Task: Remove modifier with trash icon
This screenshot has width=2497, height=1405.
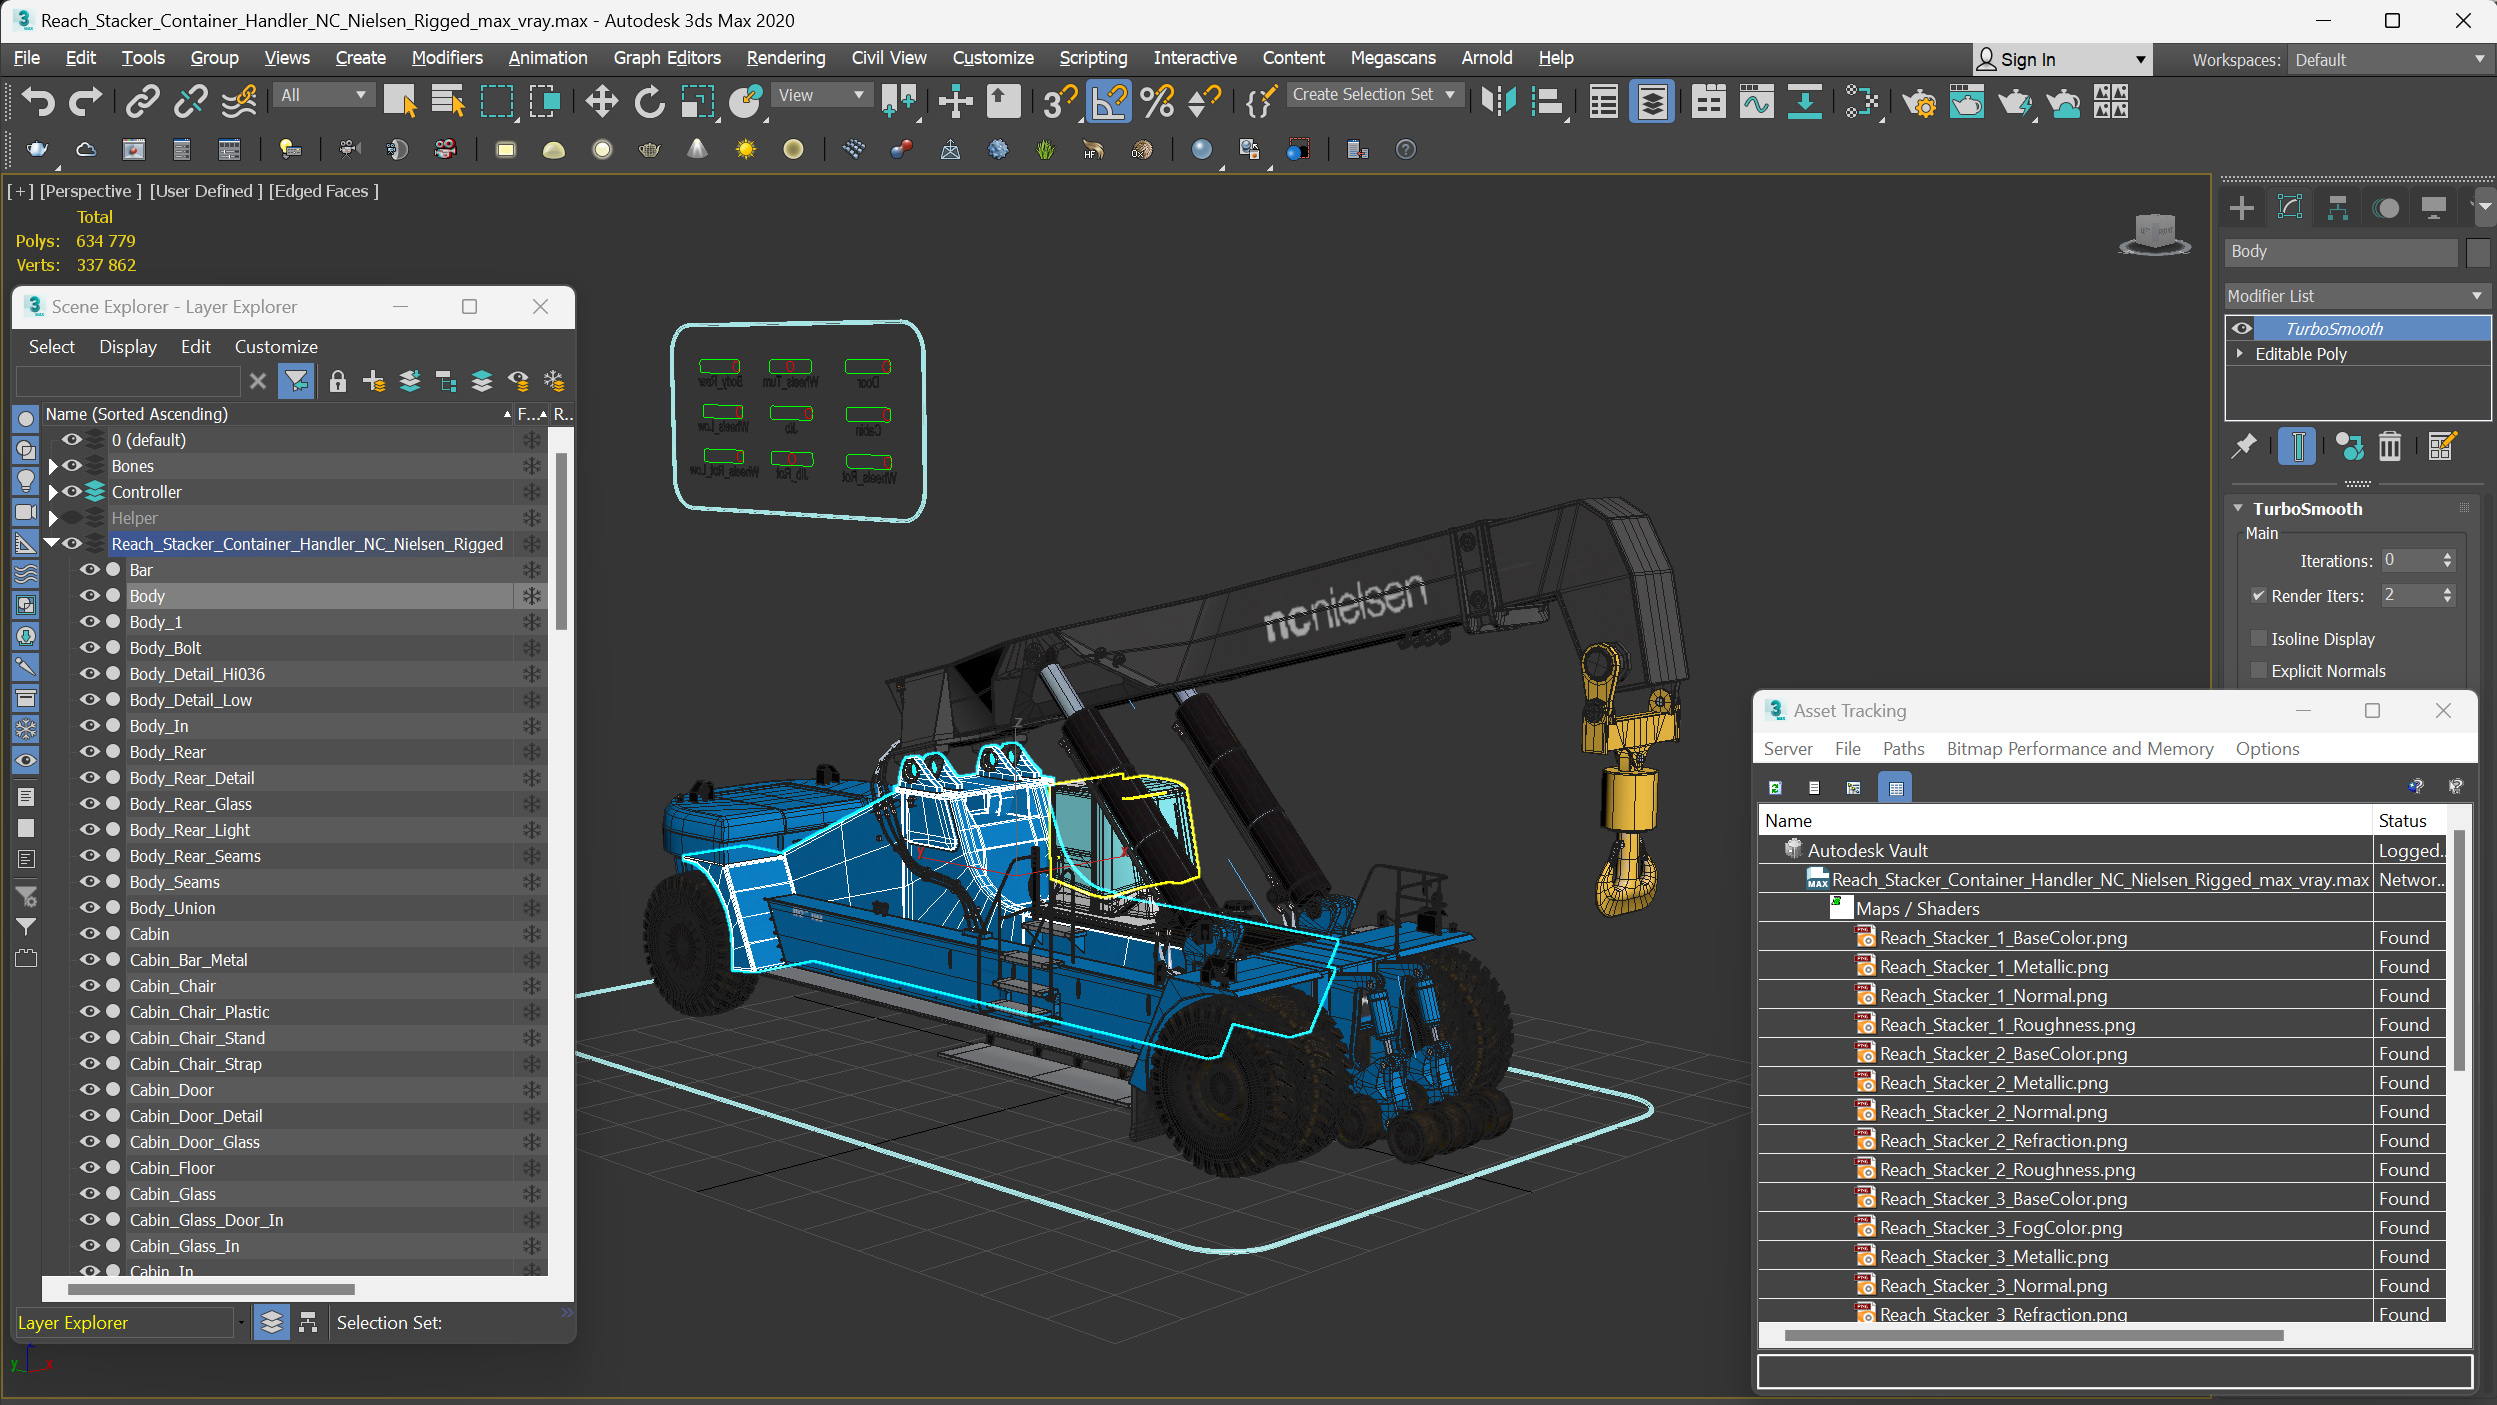Action: pyautogui.click(x=2390, y=446)
